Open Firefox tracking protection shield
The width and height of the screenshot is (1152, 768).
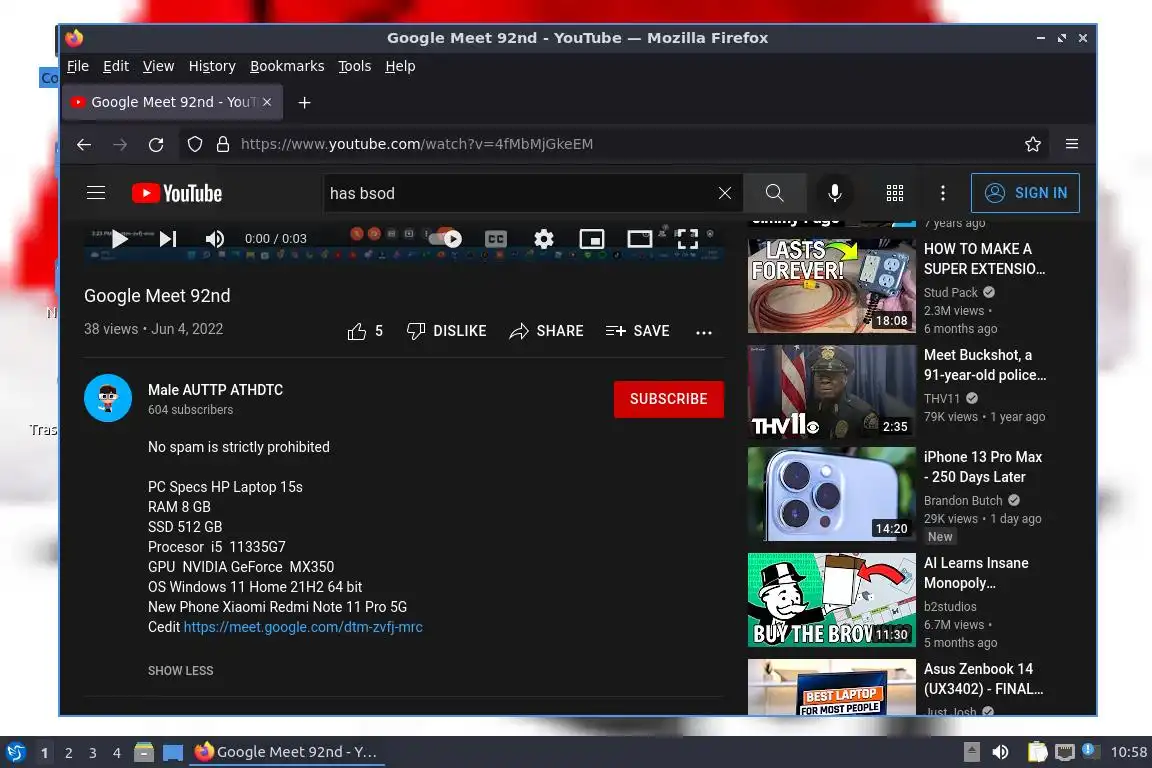click(195, 144)
